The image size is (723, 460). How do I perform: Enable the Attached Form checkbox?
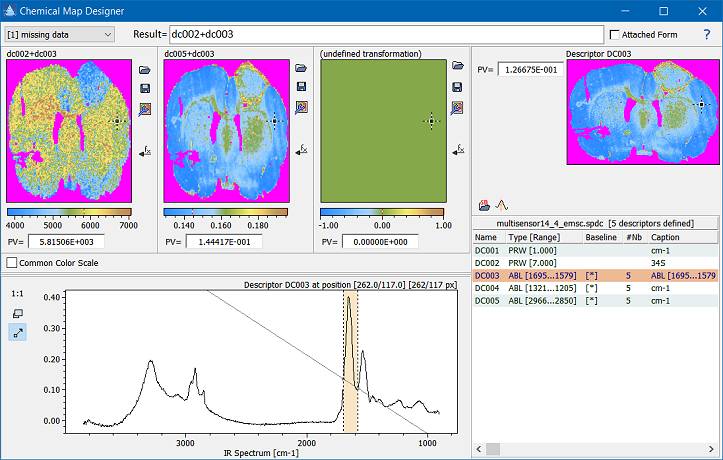pyautogui.click(x=614, y=35)
